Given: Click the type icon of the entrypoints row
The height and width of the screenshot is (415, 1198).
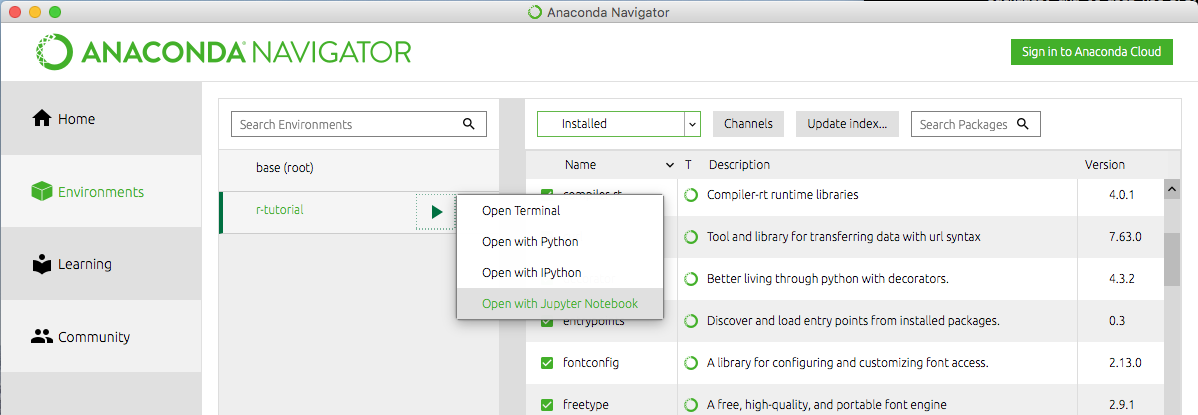Looking at the screenshot, I should [691, 321].
